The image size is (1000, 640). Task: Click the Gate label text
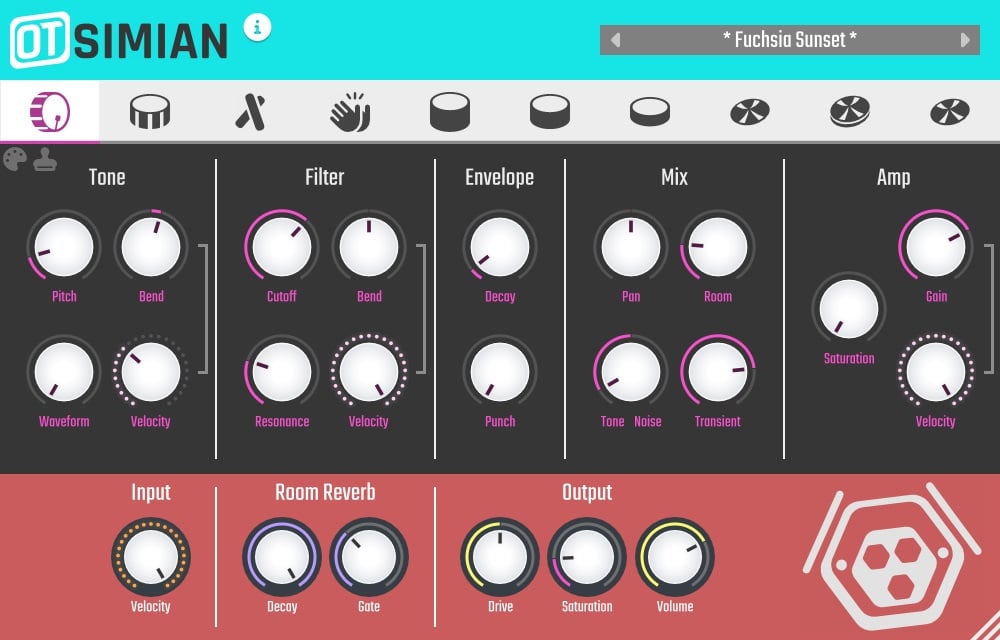(x=369, y=607)
